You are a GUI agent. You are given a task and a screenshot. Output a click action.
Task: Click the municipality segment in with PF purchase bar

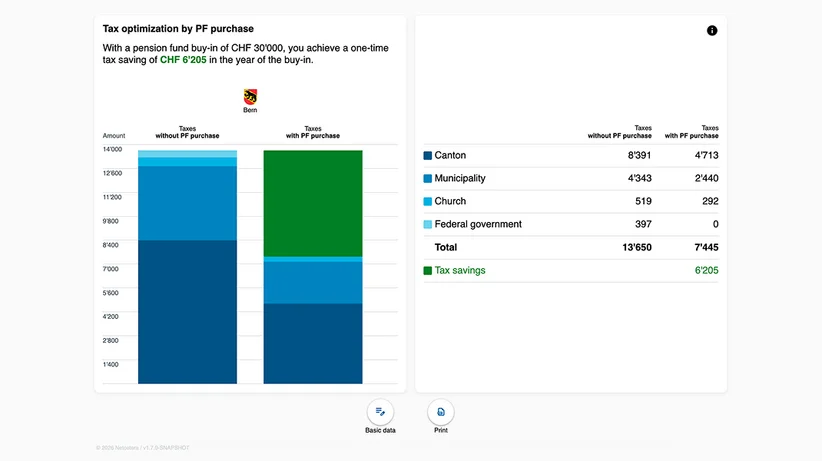[313, 283]
